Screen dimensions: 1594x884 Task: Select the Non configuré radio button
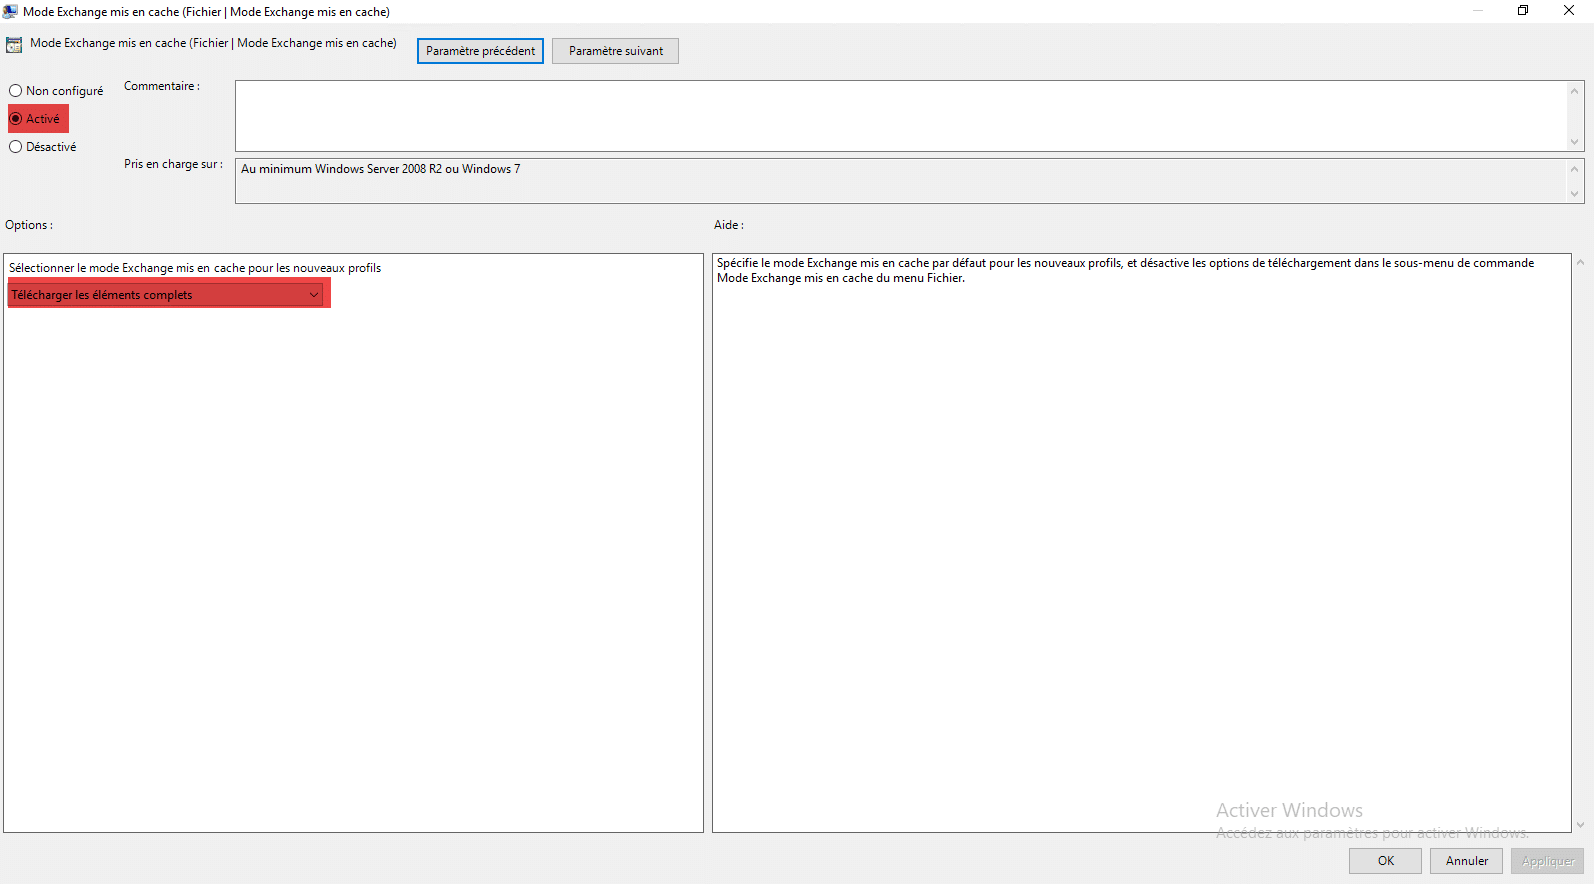tap(16, 91)
